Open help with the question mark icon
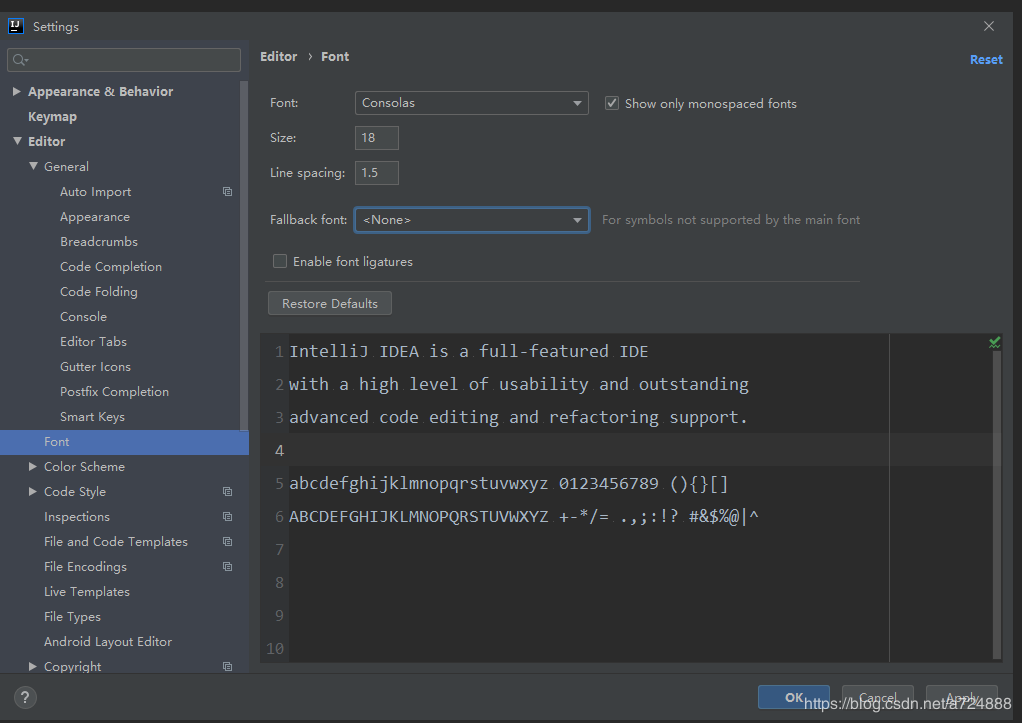The image size is (1022, 723). click(25, 698)
